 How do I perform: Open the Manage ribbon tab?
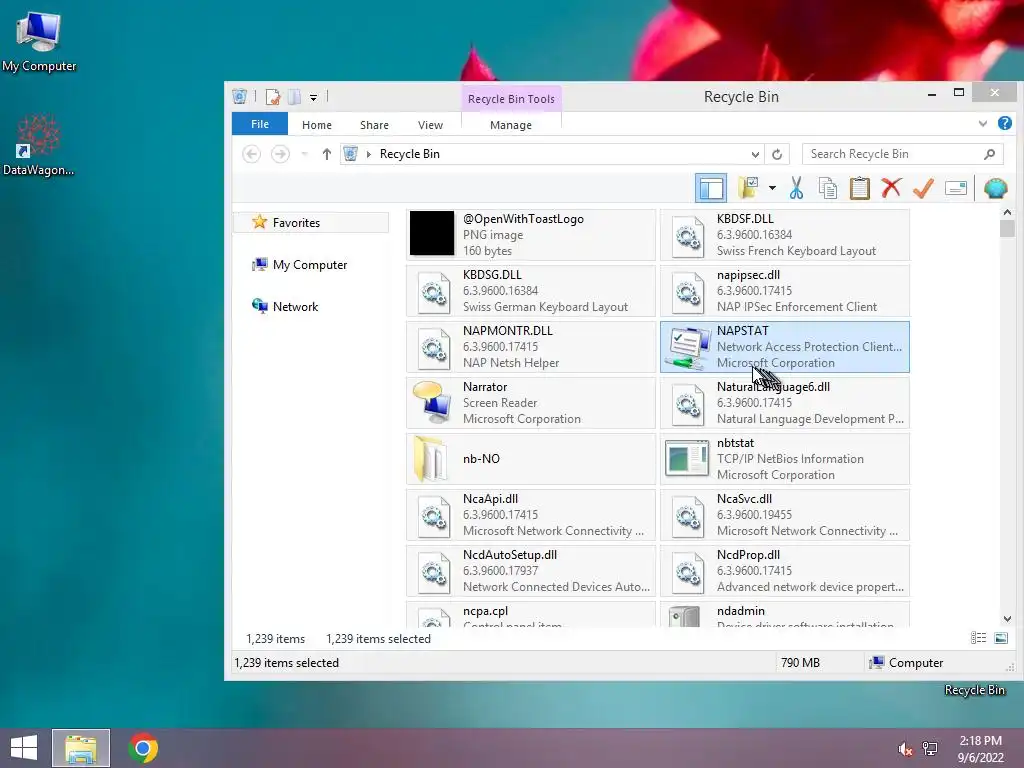(511, 125)
